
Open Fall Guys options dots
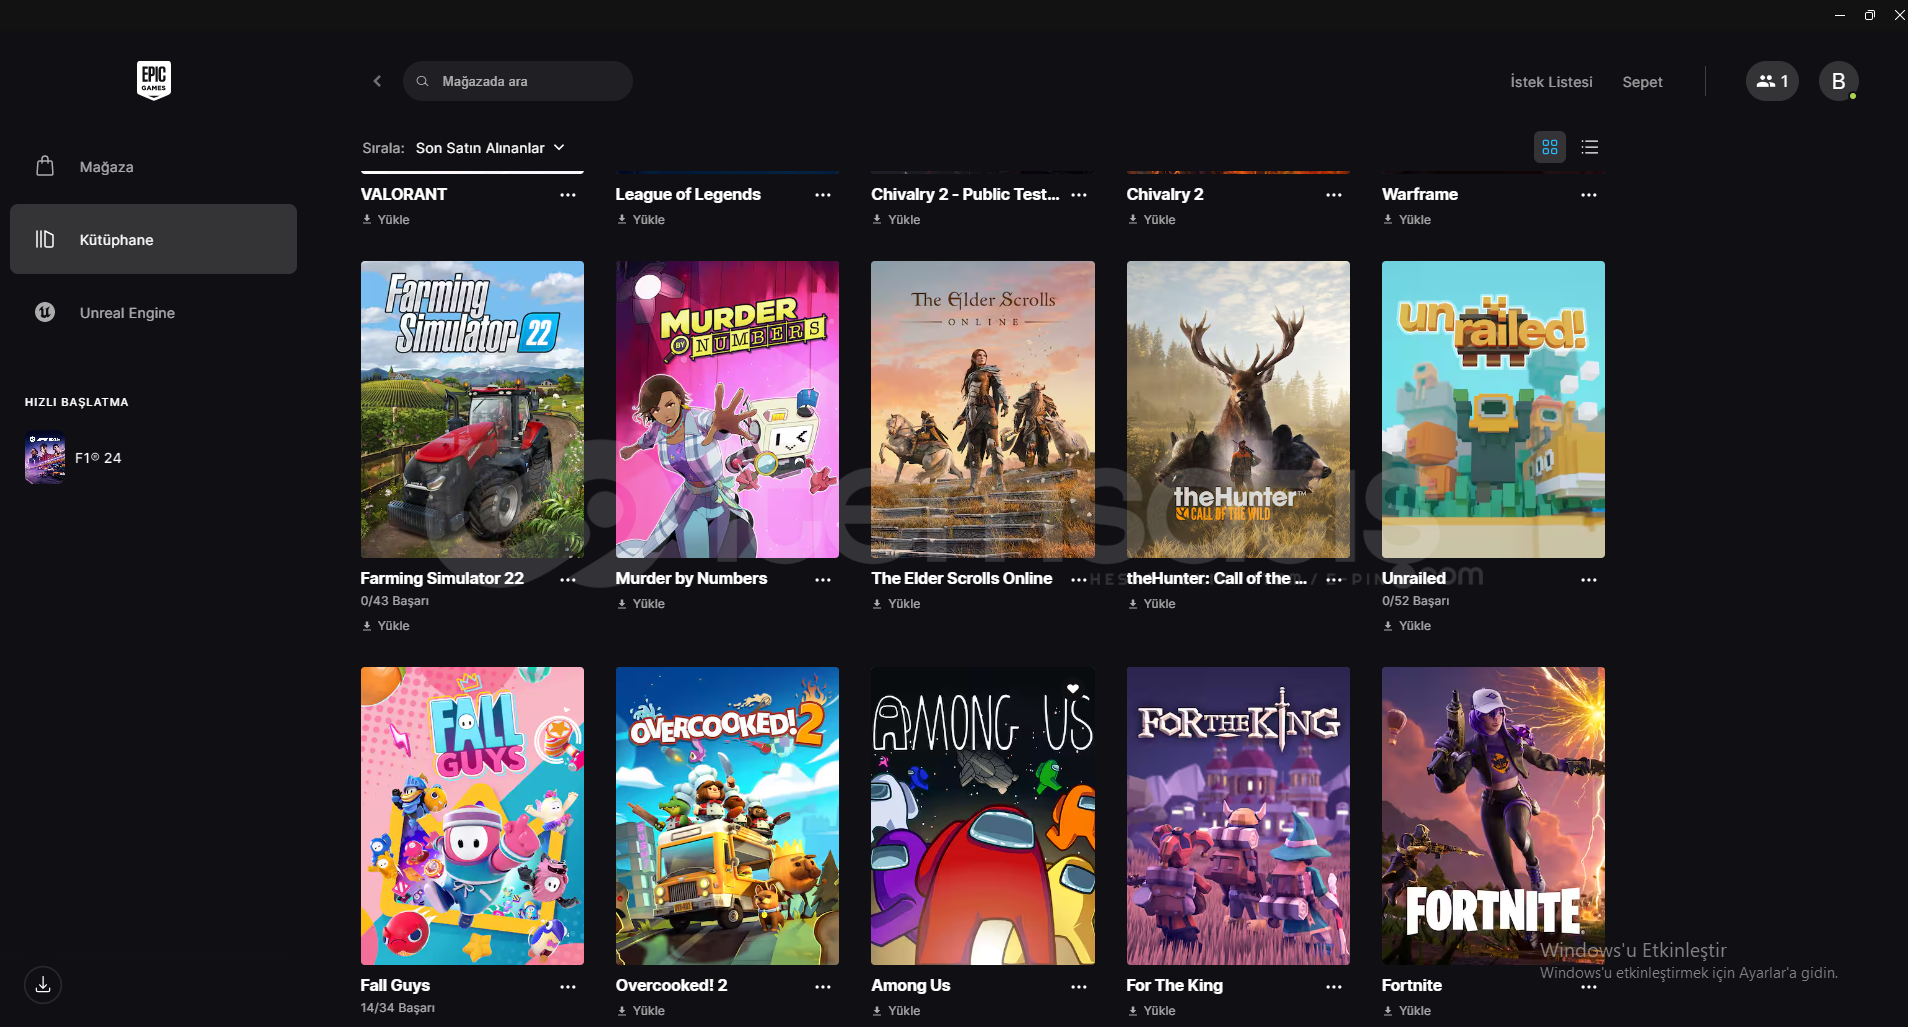click(x=568, y=987)
